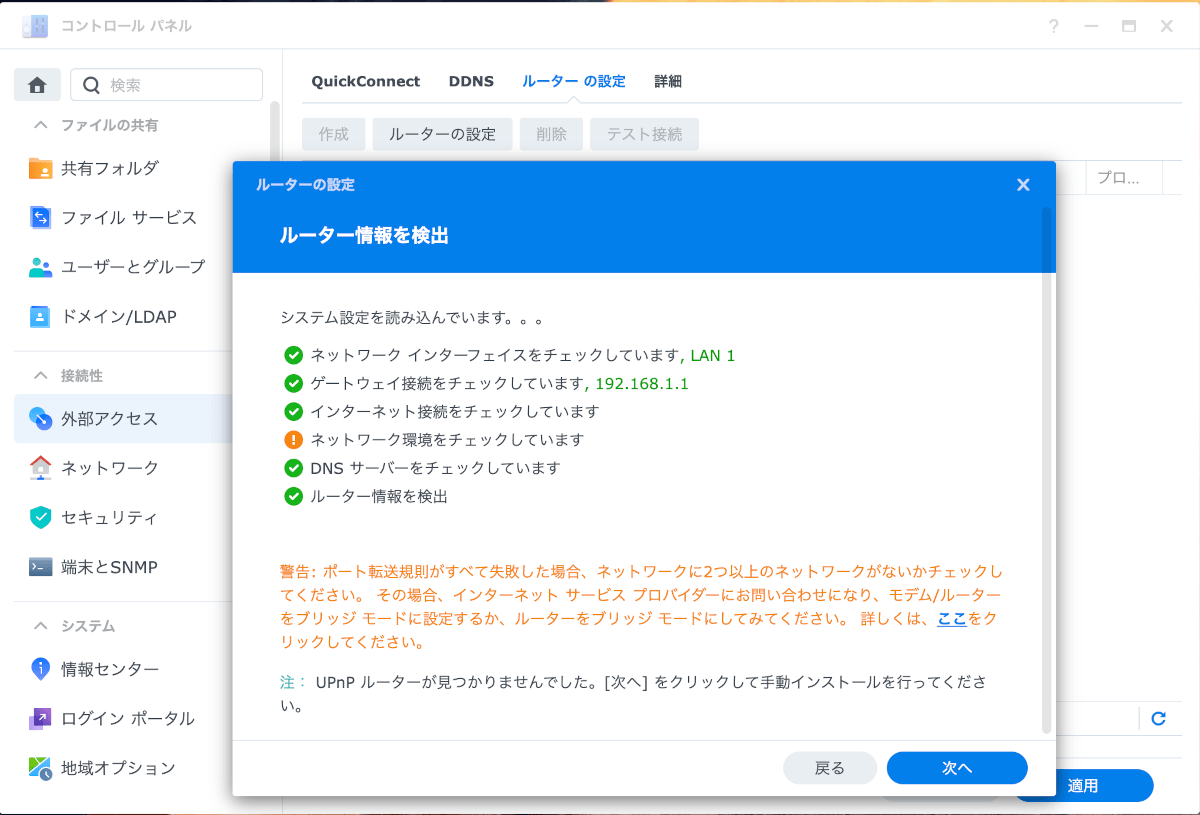This screenshot has height=815, width=1200.
Task: Click the ネットワーク環境をチェックしています text
Action: (x=447, y=439)
